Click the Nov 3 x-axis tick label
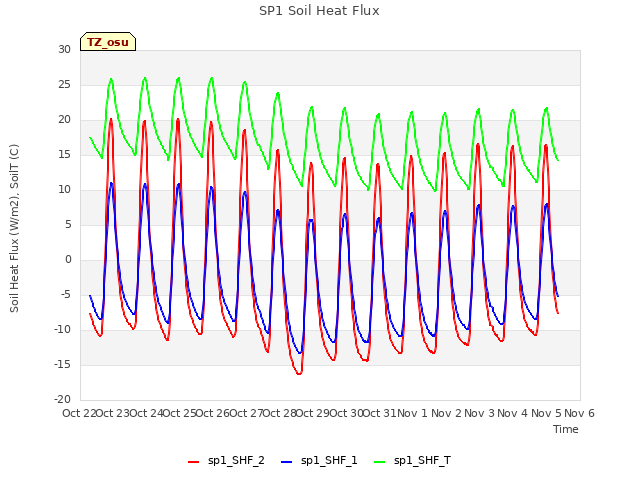 (x=479, y=413)
